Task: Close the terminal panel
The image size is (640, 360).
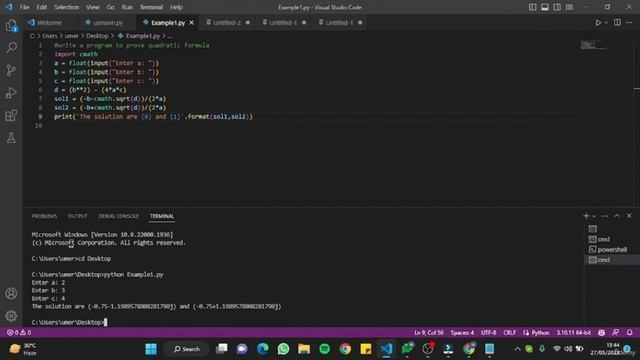Action: click(629, 216)
